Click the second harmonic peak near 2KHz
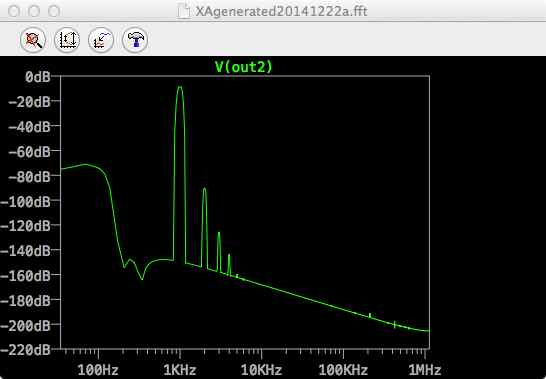Screen dimensions: 546x379 (x=205, y=189)
